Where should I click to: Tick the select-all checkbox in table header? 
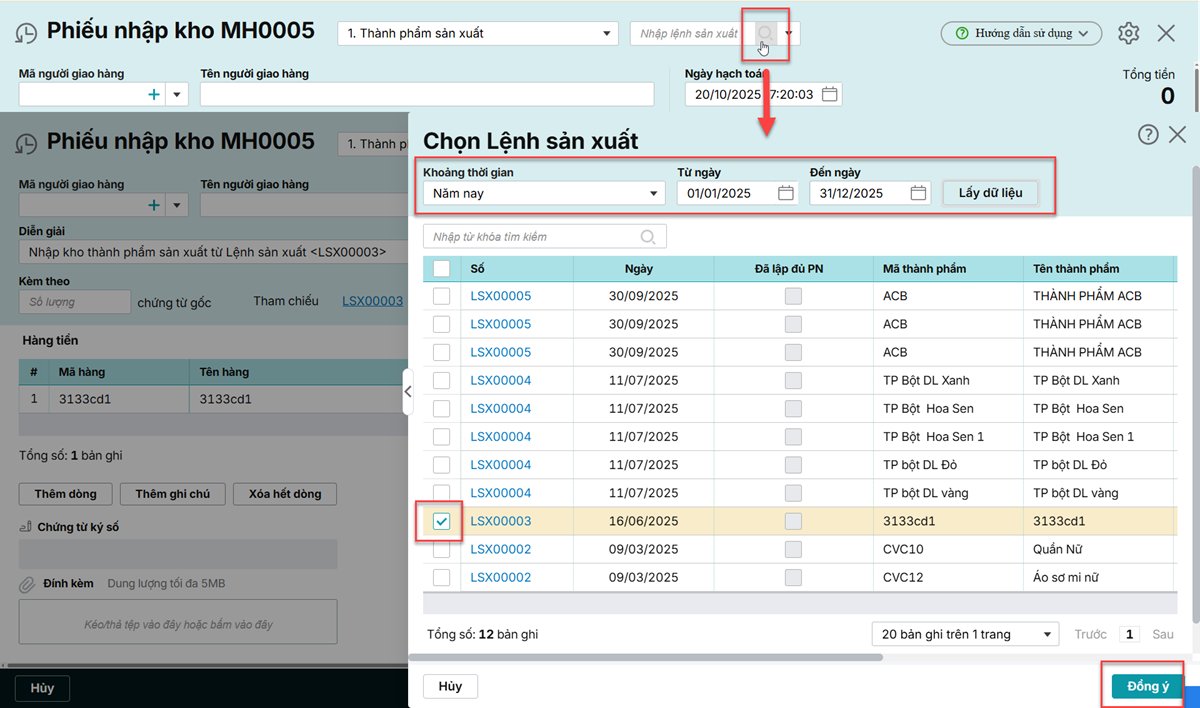click(441, 268)
